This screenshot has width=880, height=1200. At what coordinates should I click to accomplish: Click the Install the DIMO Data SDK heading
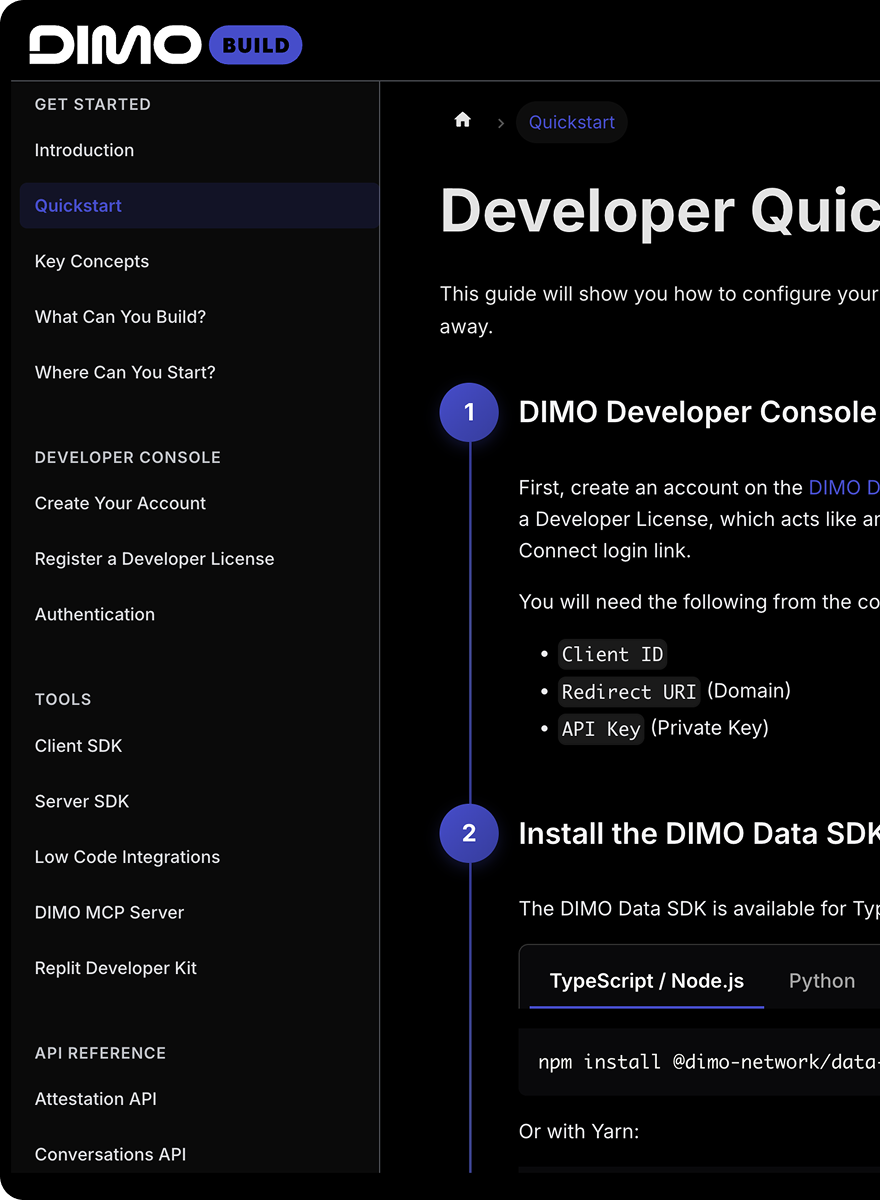[699, 833]
